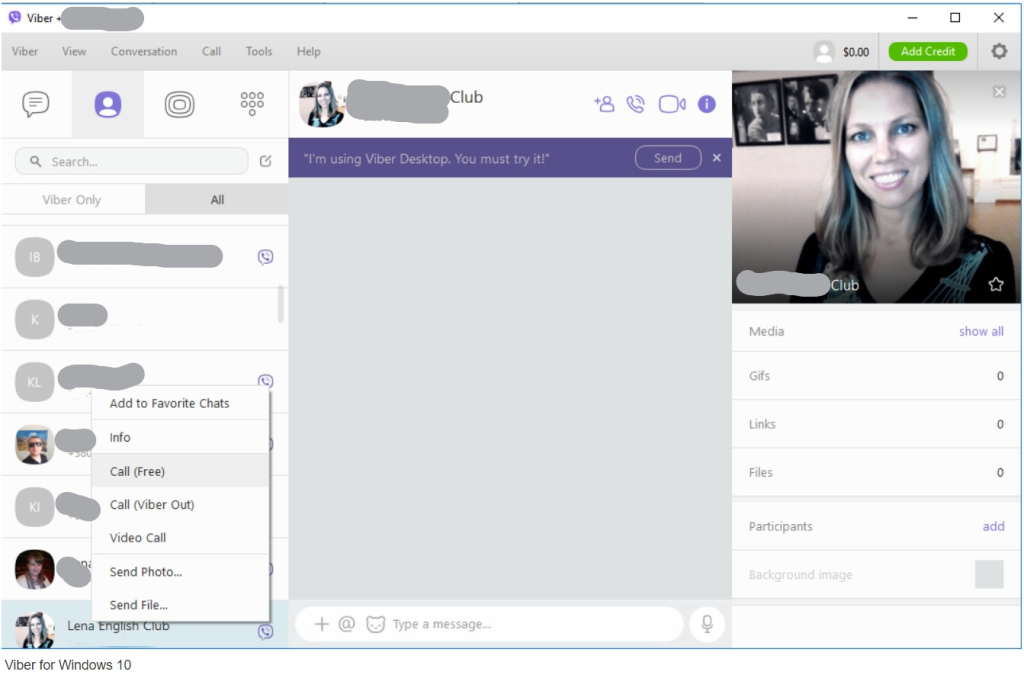Click the @ mention icon in message bar
This screenshot has height=675, width=1024.
click(347, 624)
